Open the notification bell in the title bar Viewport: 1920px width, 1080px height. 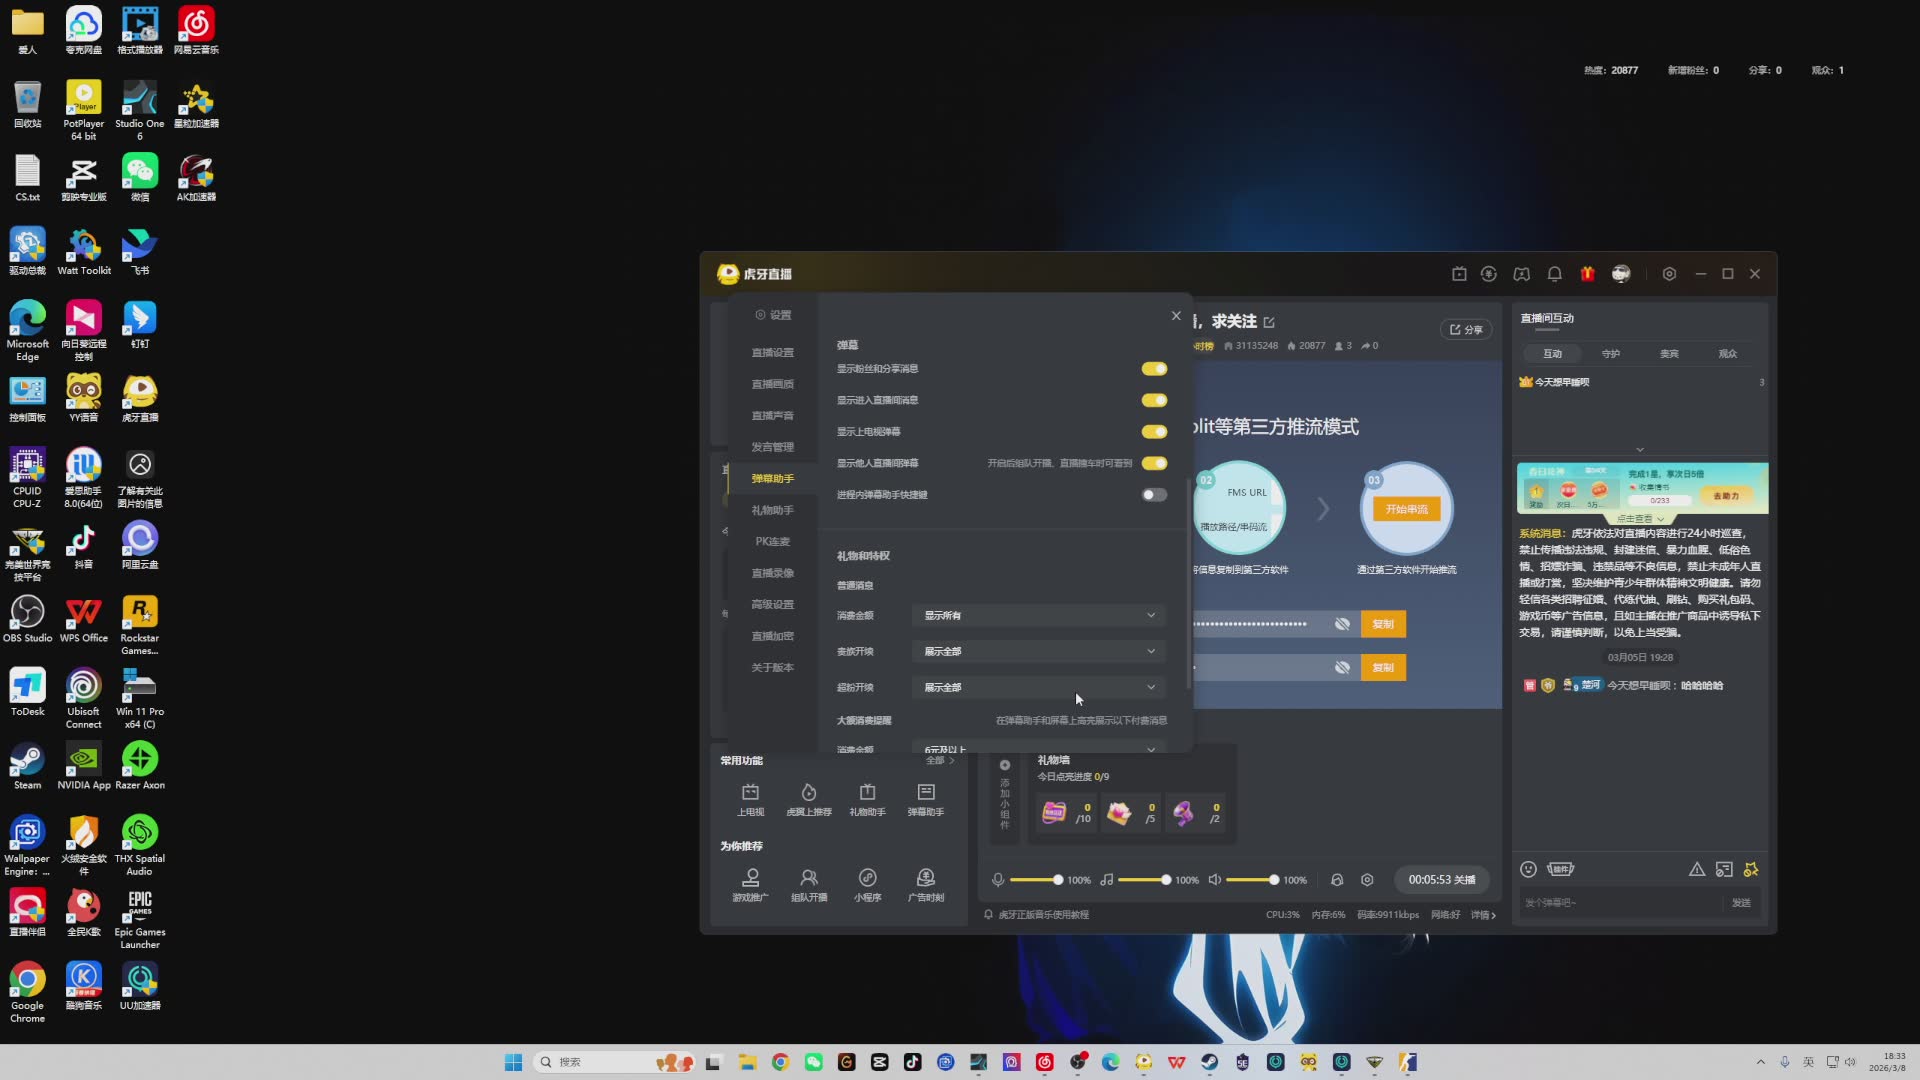tap(1554, 274)
